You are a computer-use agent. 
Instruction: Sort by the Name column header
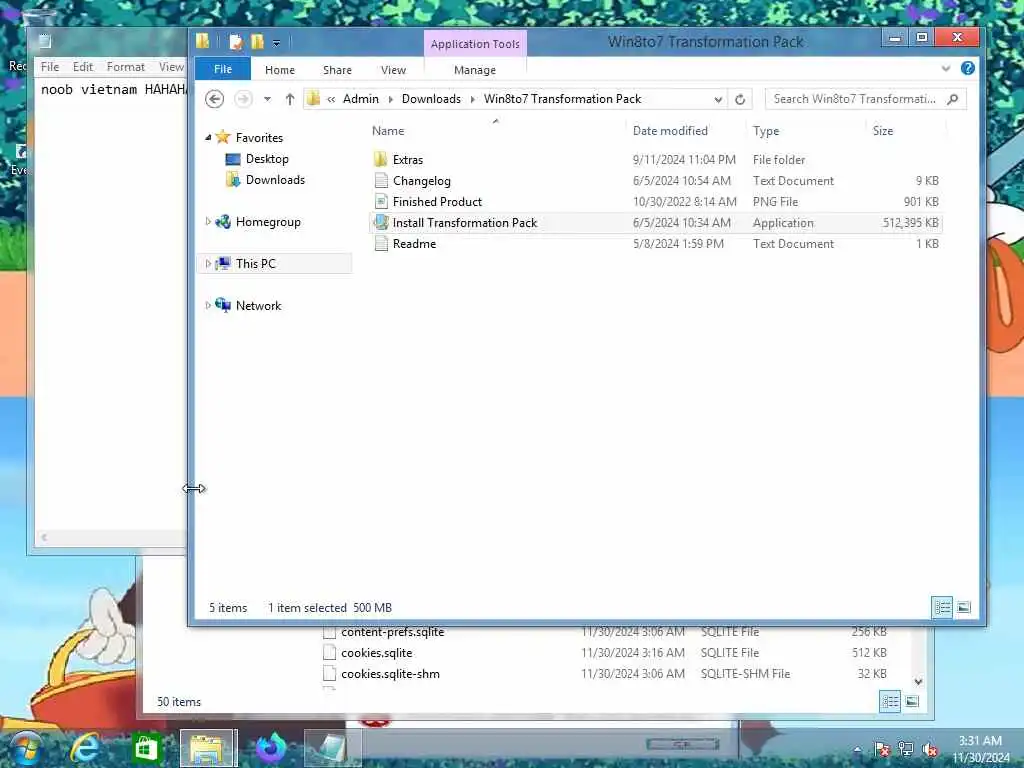pos(388,131)
